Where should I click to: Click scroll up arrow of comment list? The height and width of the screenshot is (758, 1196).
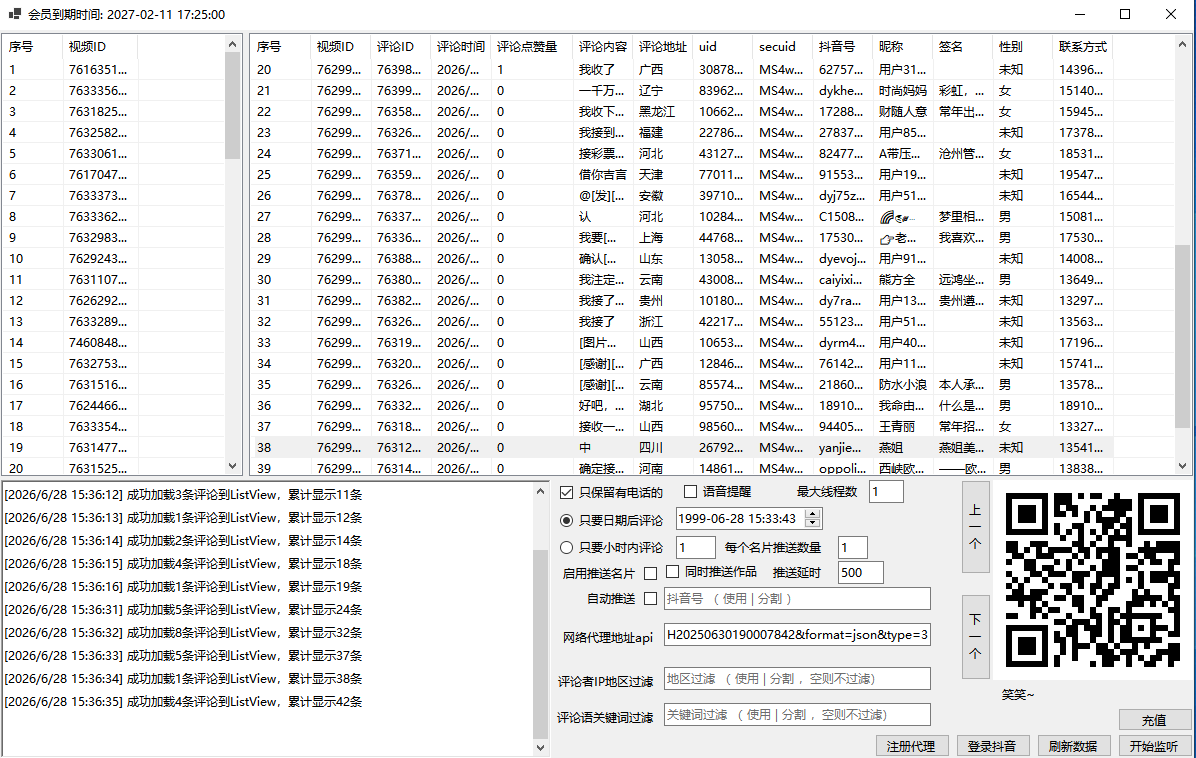pos(1182,45)
